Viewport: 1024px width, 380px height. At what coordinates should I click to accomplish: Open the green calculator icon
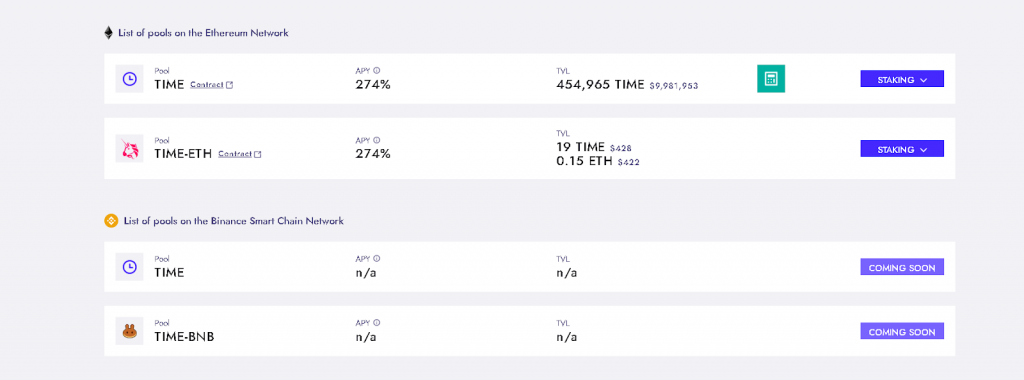pyautogui.click(x=771, y=78)
